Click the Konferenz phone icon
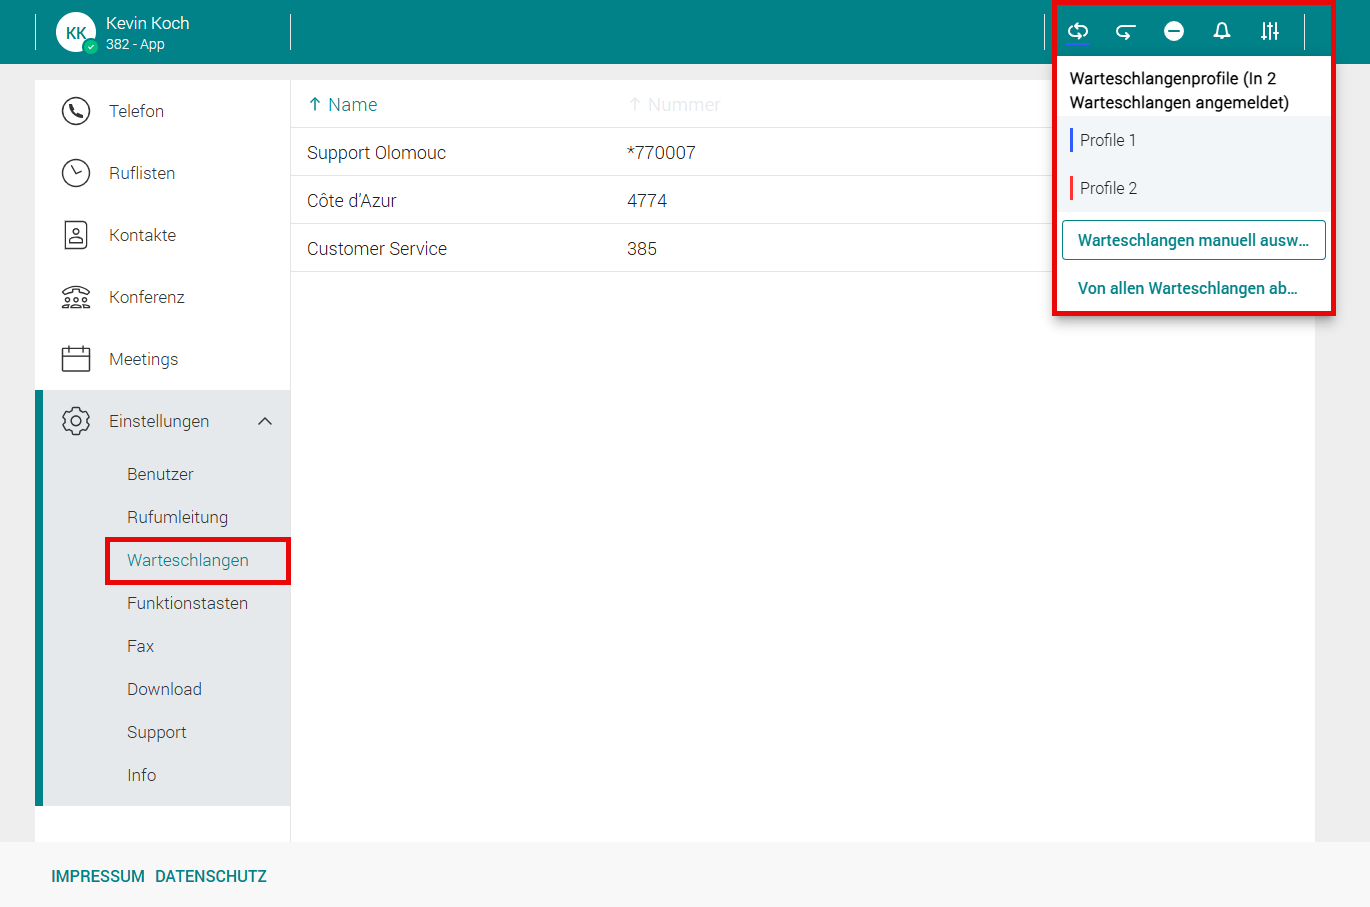 pos(76,297)
